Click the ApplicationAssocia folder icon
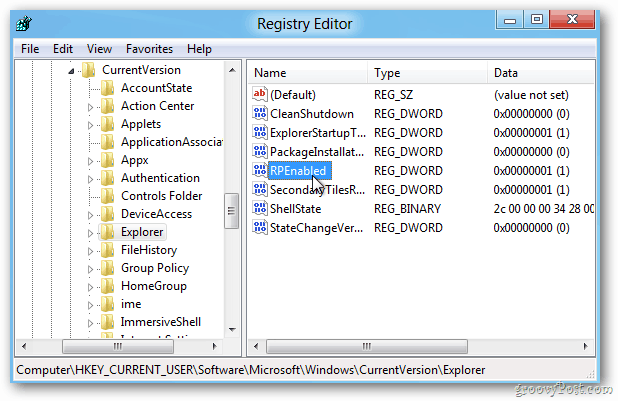 107,142
